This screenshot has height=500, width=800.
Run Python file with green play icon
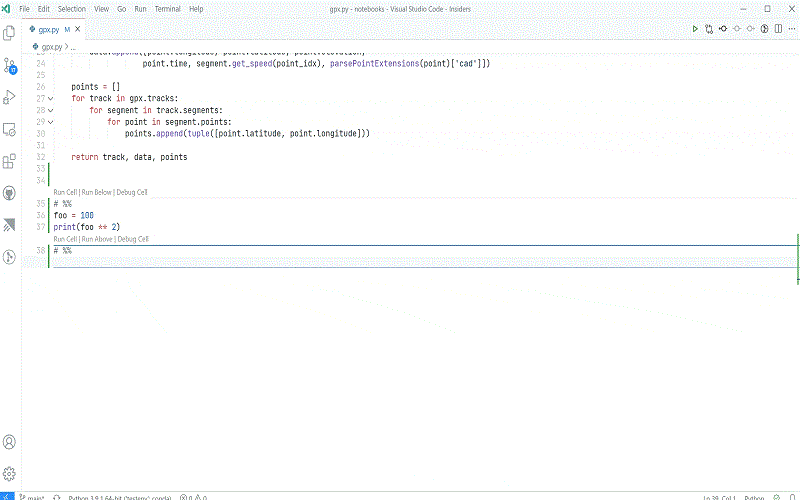[x=695, y=29]
